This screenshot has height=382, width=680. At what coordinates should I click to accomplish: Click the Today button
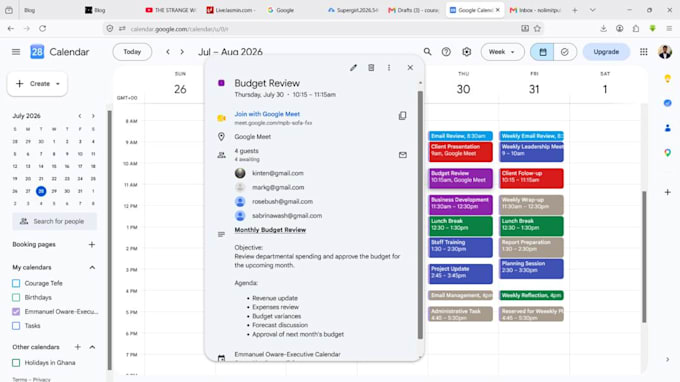pos(132,52)
